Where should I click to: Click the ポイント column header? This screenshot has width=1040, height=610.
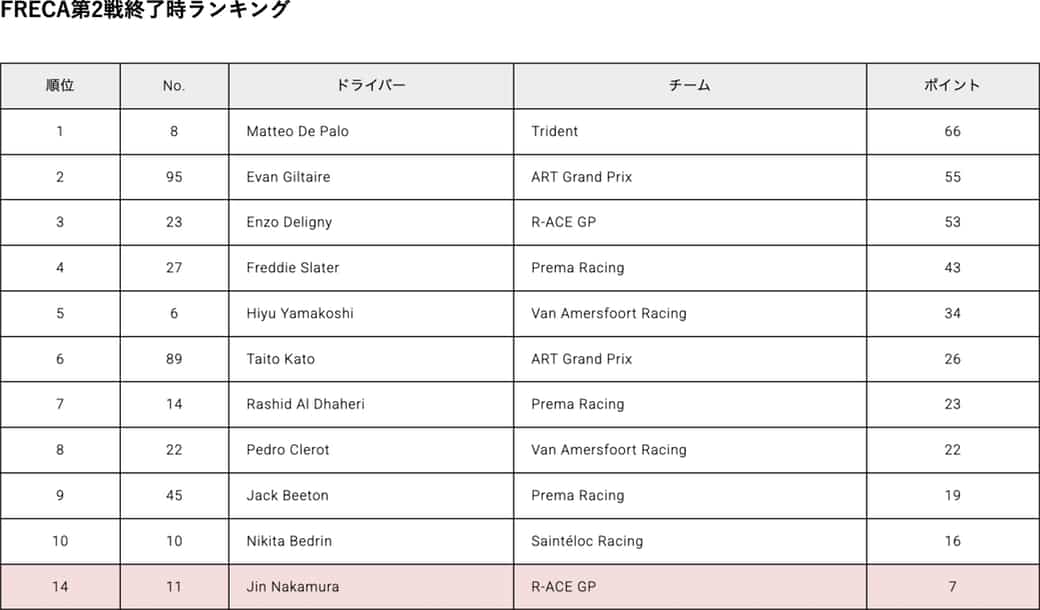click(952, 86)
